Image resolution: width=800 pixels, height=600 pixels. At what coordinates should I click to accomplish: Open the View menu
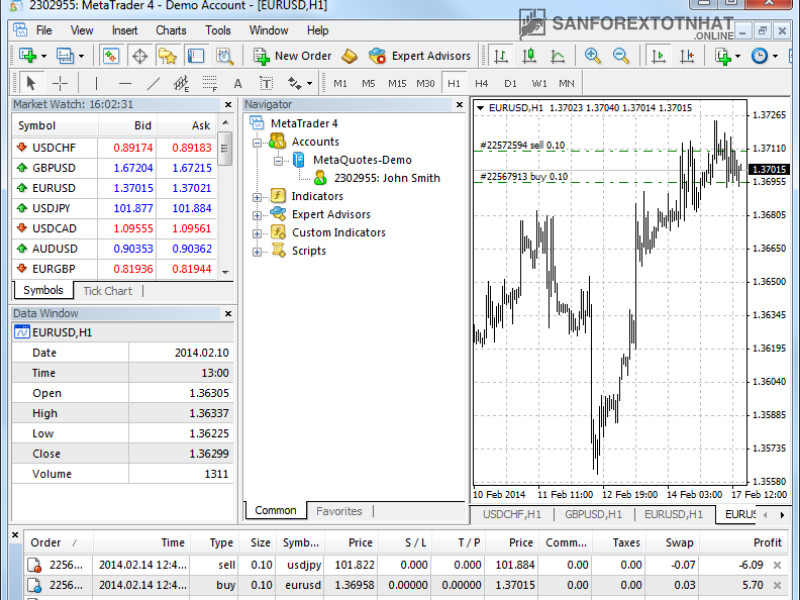pyautogui.click(x=82, y=31)
